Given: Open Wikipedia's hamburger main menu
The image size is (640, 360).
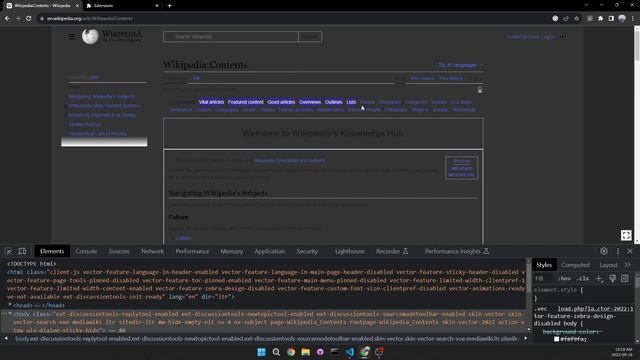Looking at the screenshot, I should click(72, 36).
